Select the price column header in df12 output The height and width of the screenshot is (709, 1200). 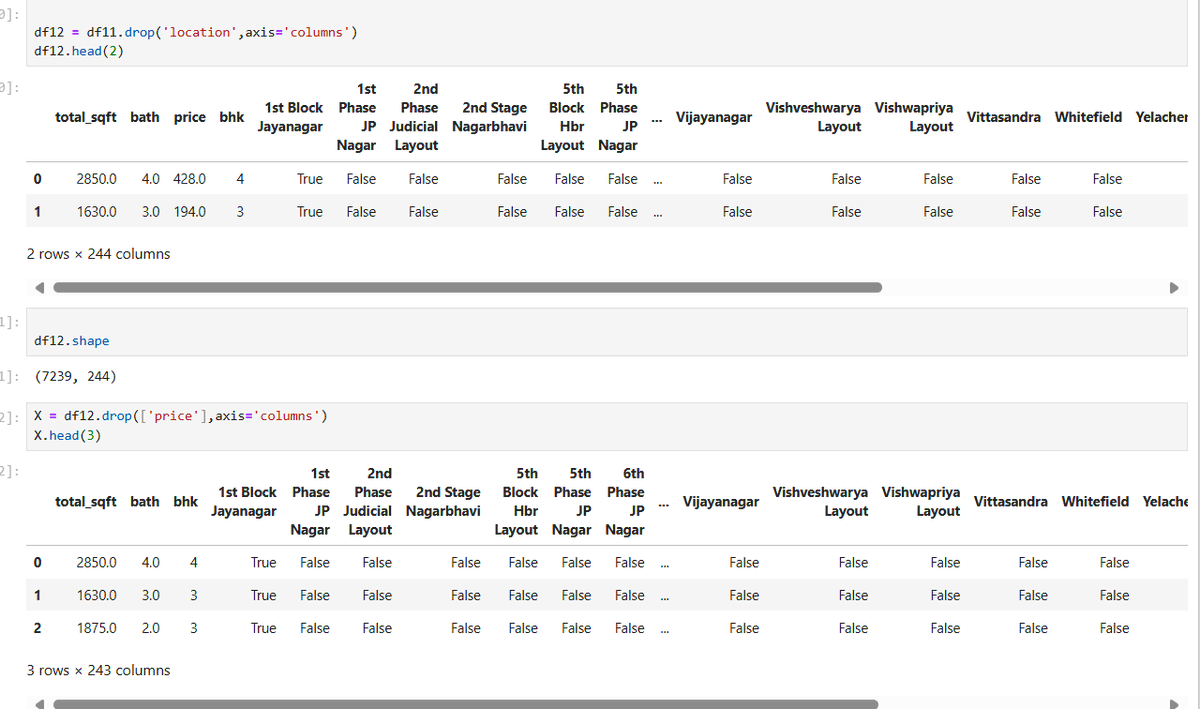[190, 117]
